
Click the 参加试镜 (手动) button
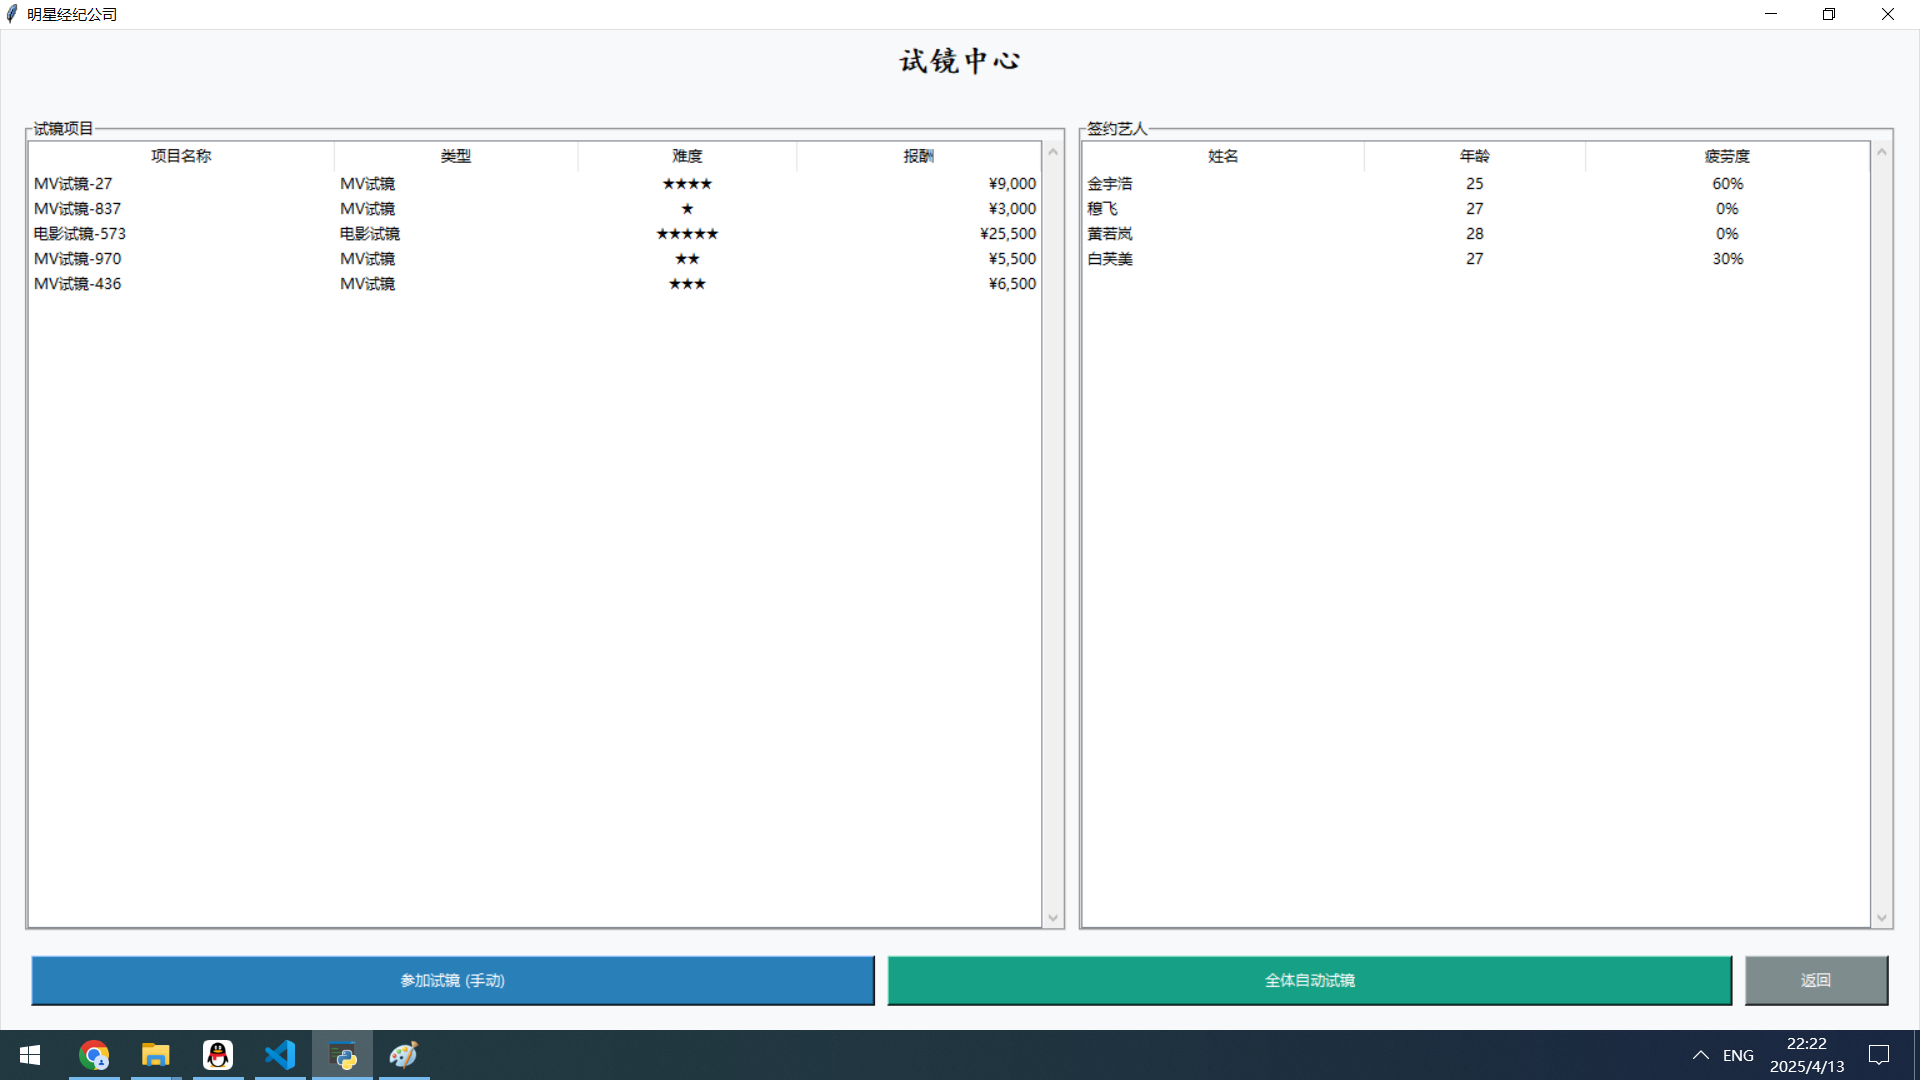452,980
